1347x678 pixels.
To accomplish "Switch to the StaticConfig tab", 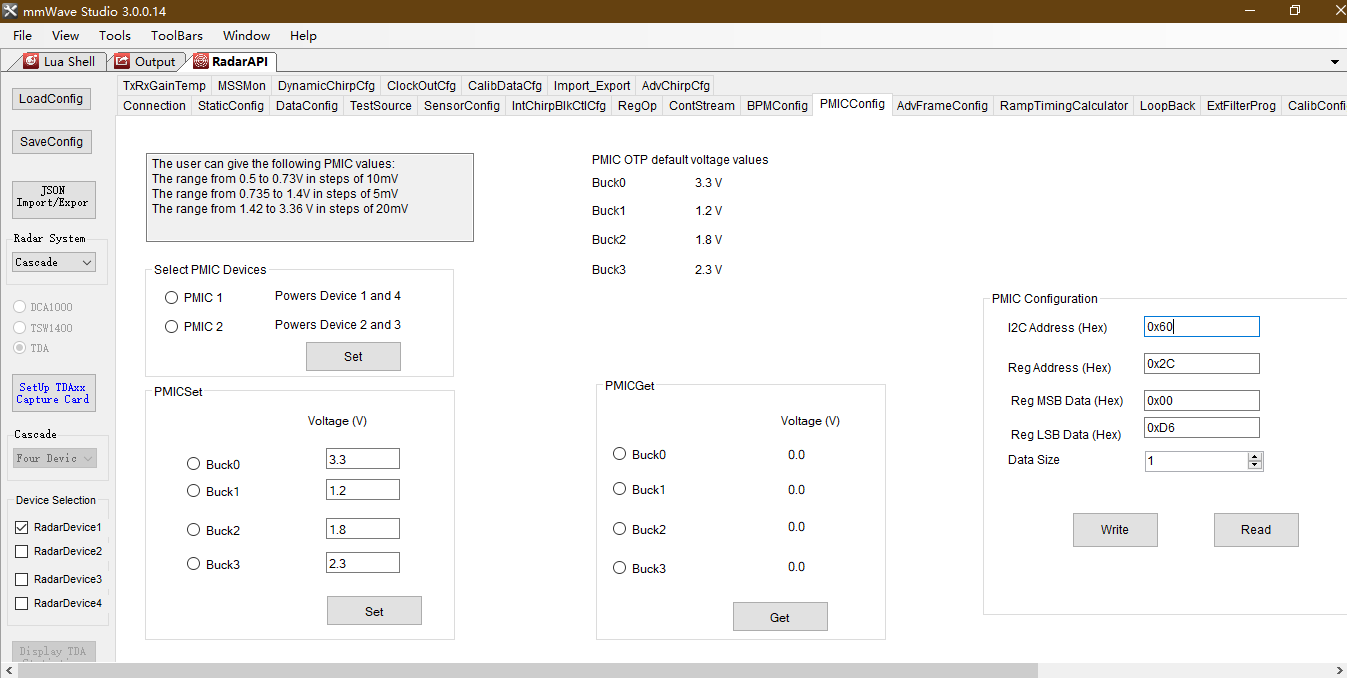I will tap(231, 105).
